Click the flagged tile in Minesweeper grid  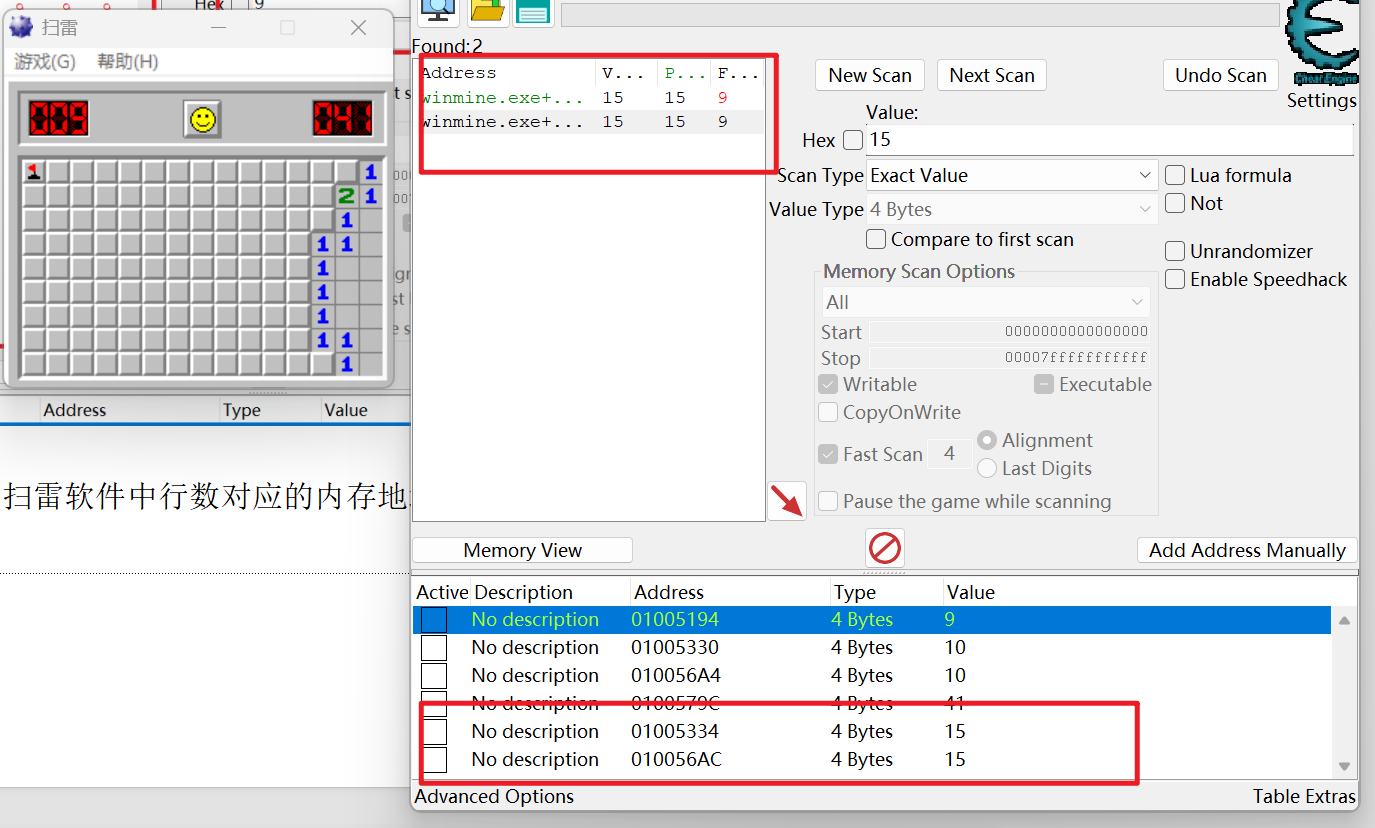34,171
